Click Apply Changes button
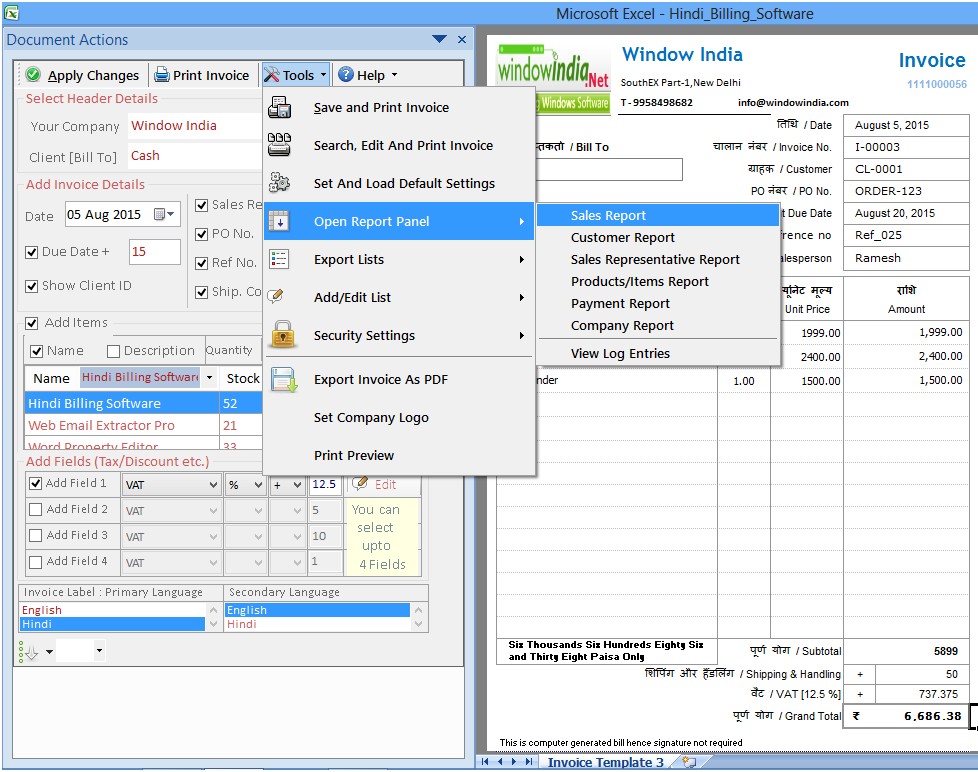Viewport: 978px width, 772px height. tap(82, 75)
